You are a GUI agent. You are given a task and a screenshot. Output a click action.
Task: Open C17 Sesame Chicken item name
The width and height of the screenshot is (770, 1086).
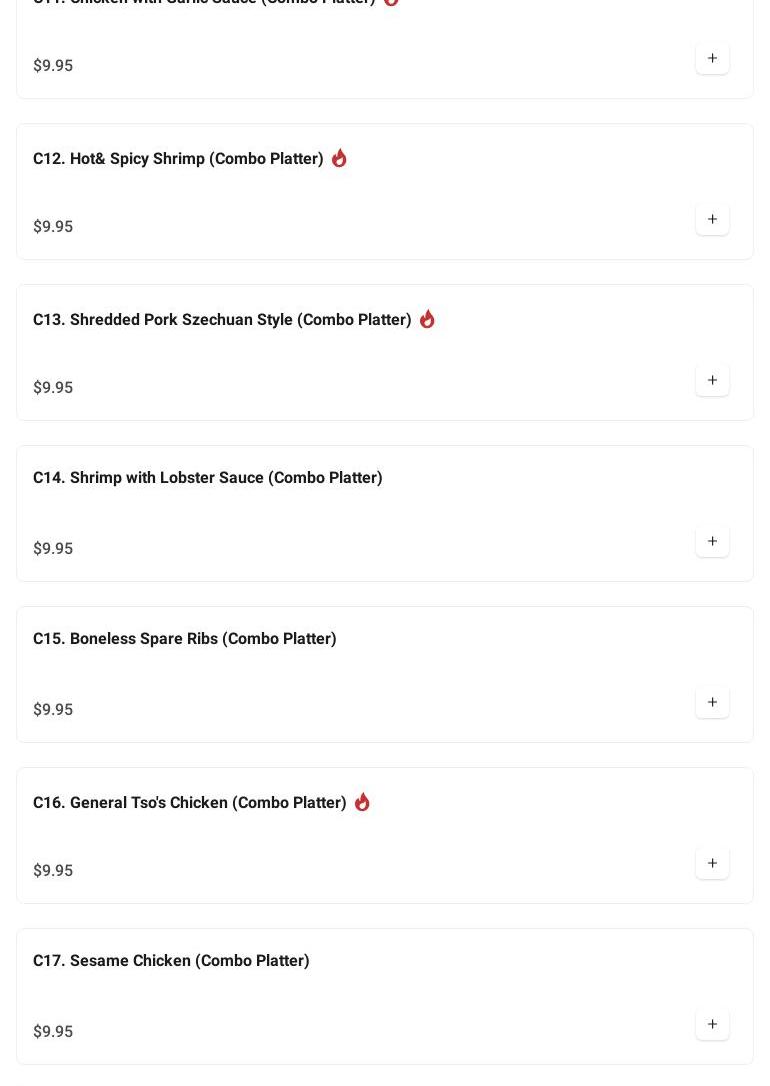pos(171,961)
